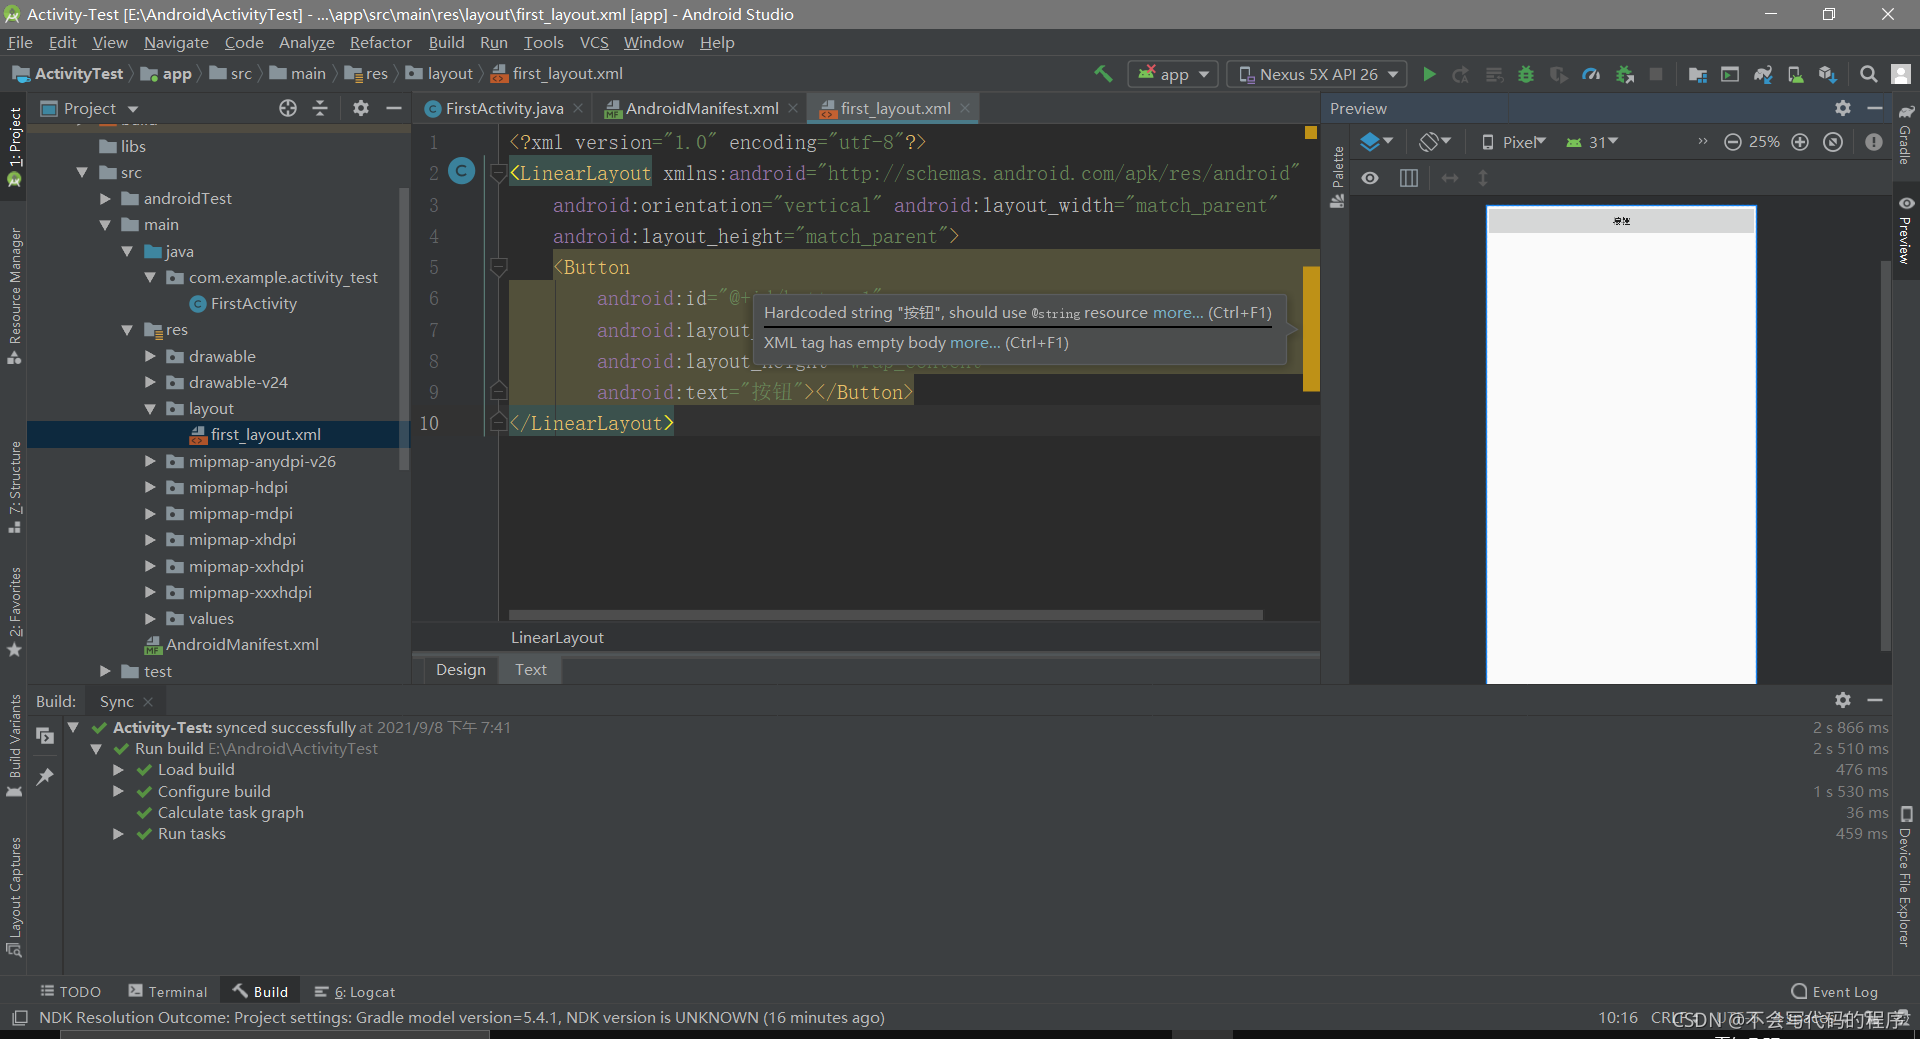Open the Refactor menu
Image resolution: width=1920 pixels, height=1039 pixels.
pyautogui.click(x=380, y=42)
